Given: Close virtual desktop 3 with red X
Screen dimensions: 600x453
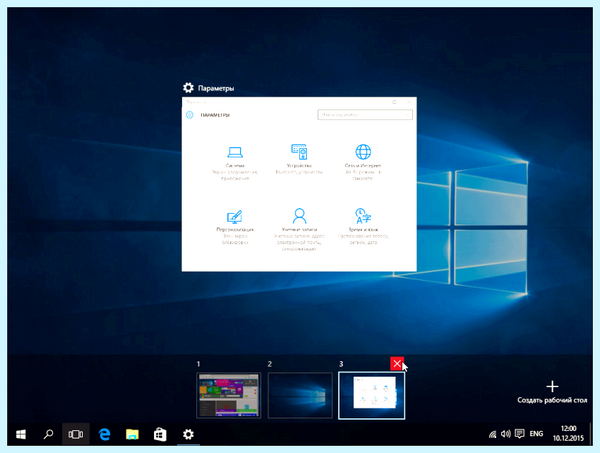Looking at the screenshot, I should click(397, 363).
